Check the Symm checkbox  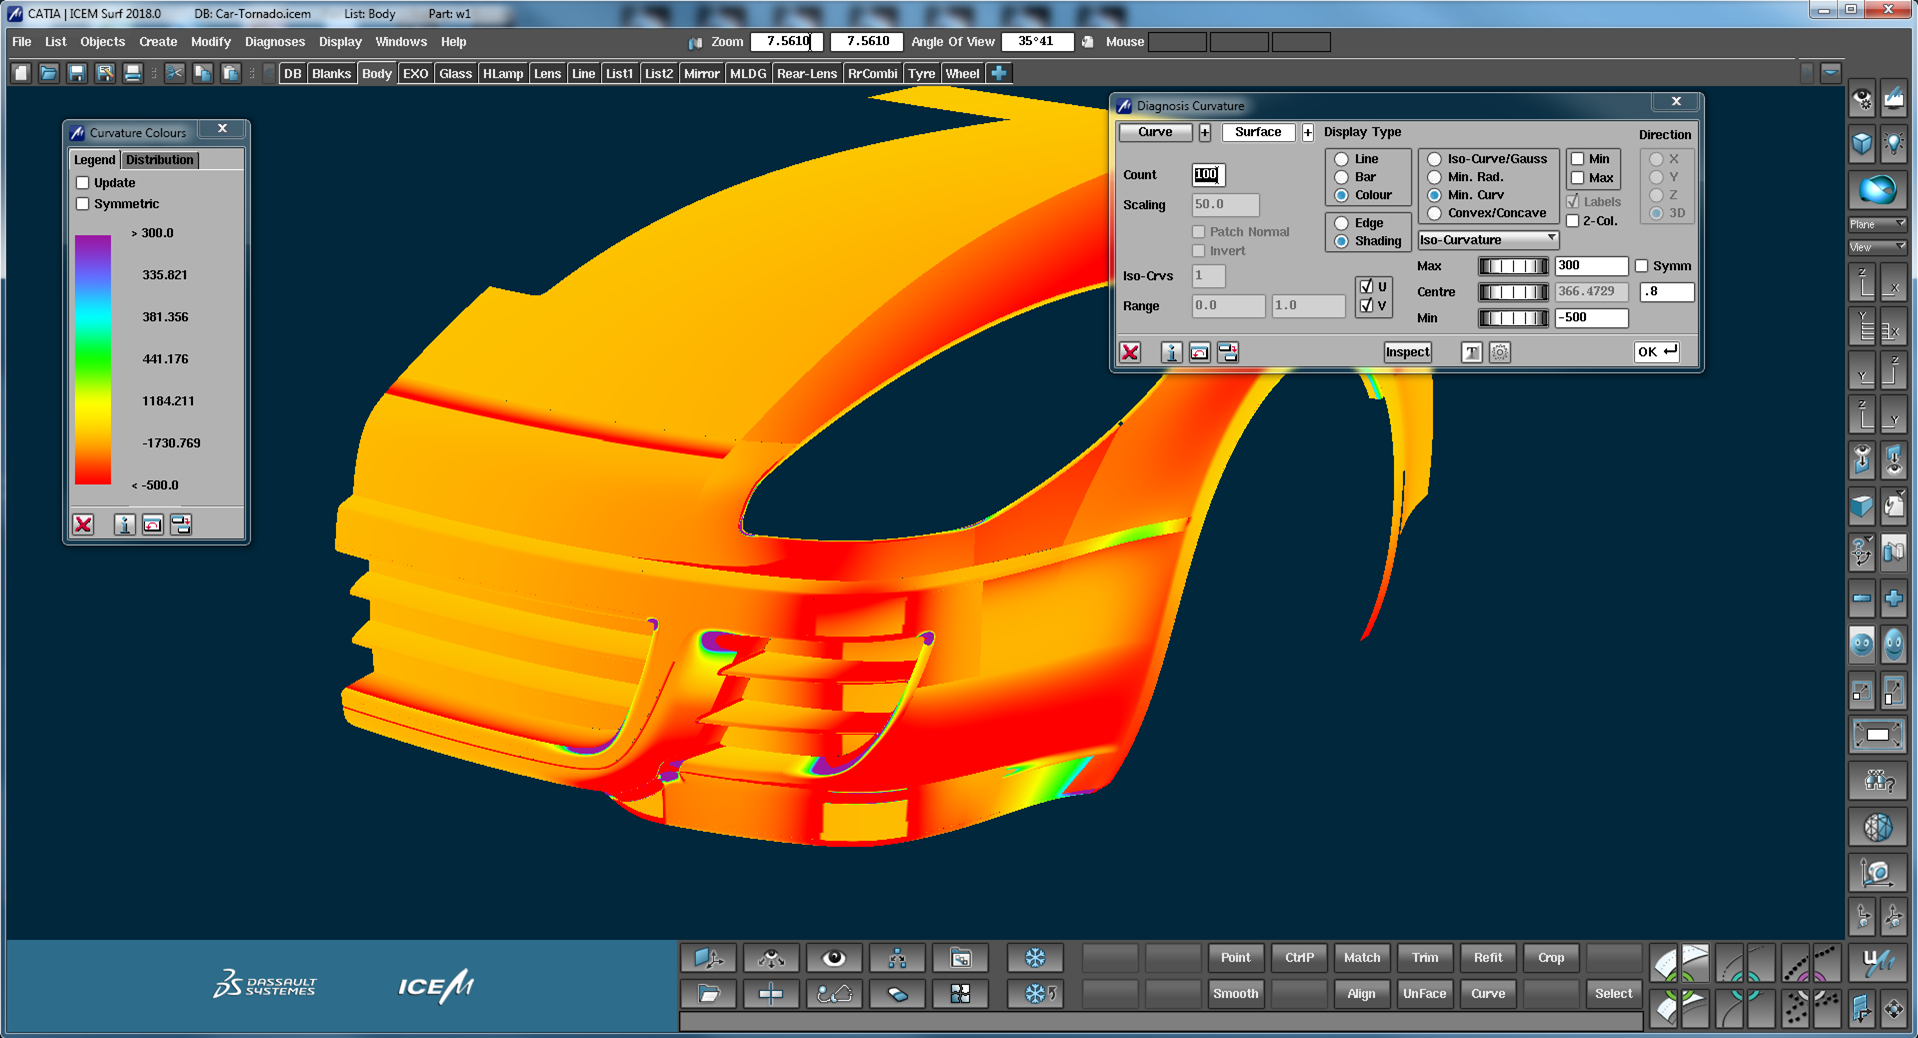point(1641,266)
